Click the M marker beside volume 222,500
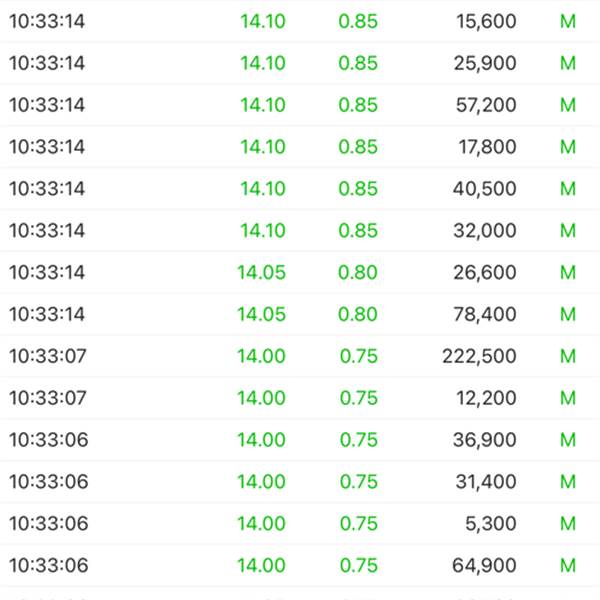 tap(568, 356)
